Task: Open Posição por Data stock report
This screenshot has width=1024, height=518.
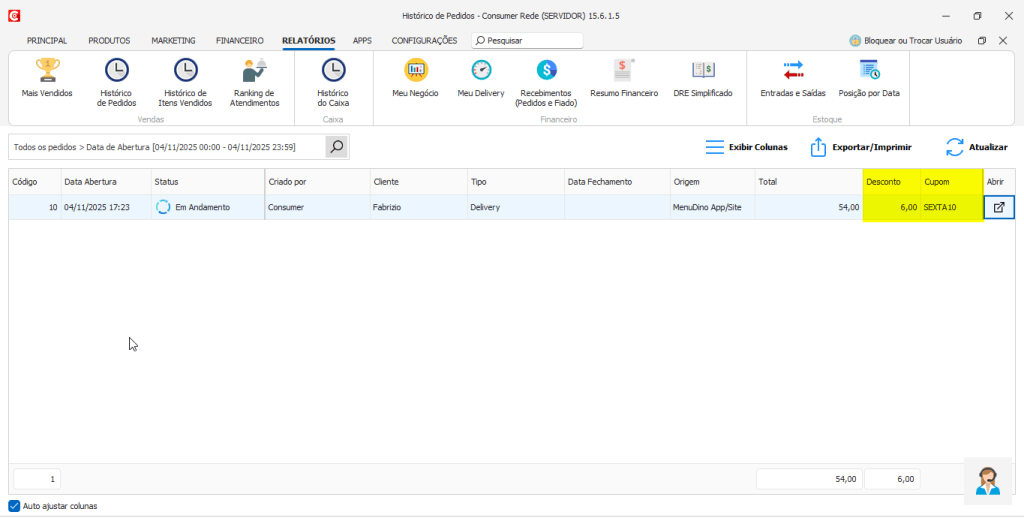Action: (869, 79)
